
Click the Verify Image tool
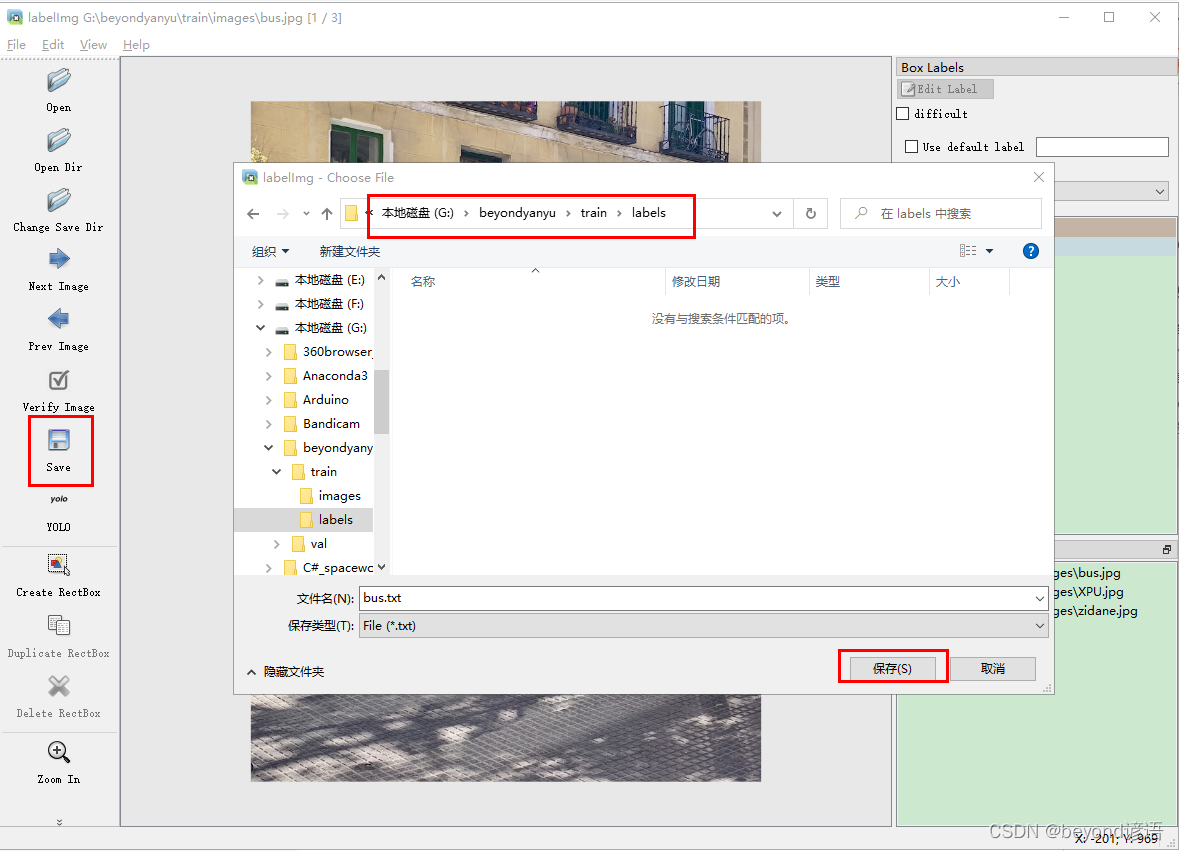[59, 380]
